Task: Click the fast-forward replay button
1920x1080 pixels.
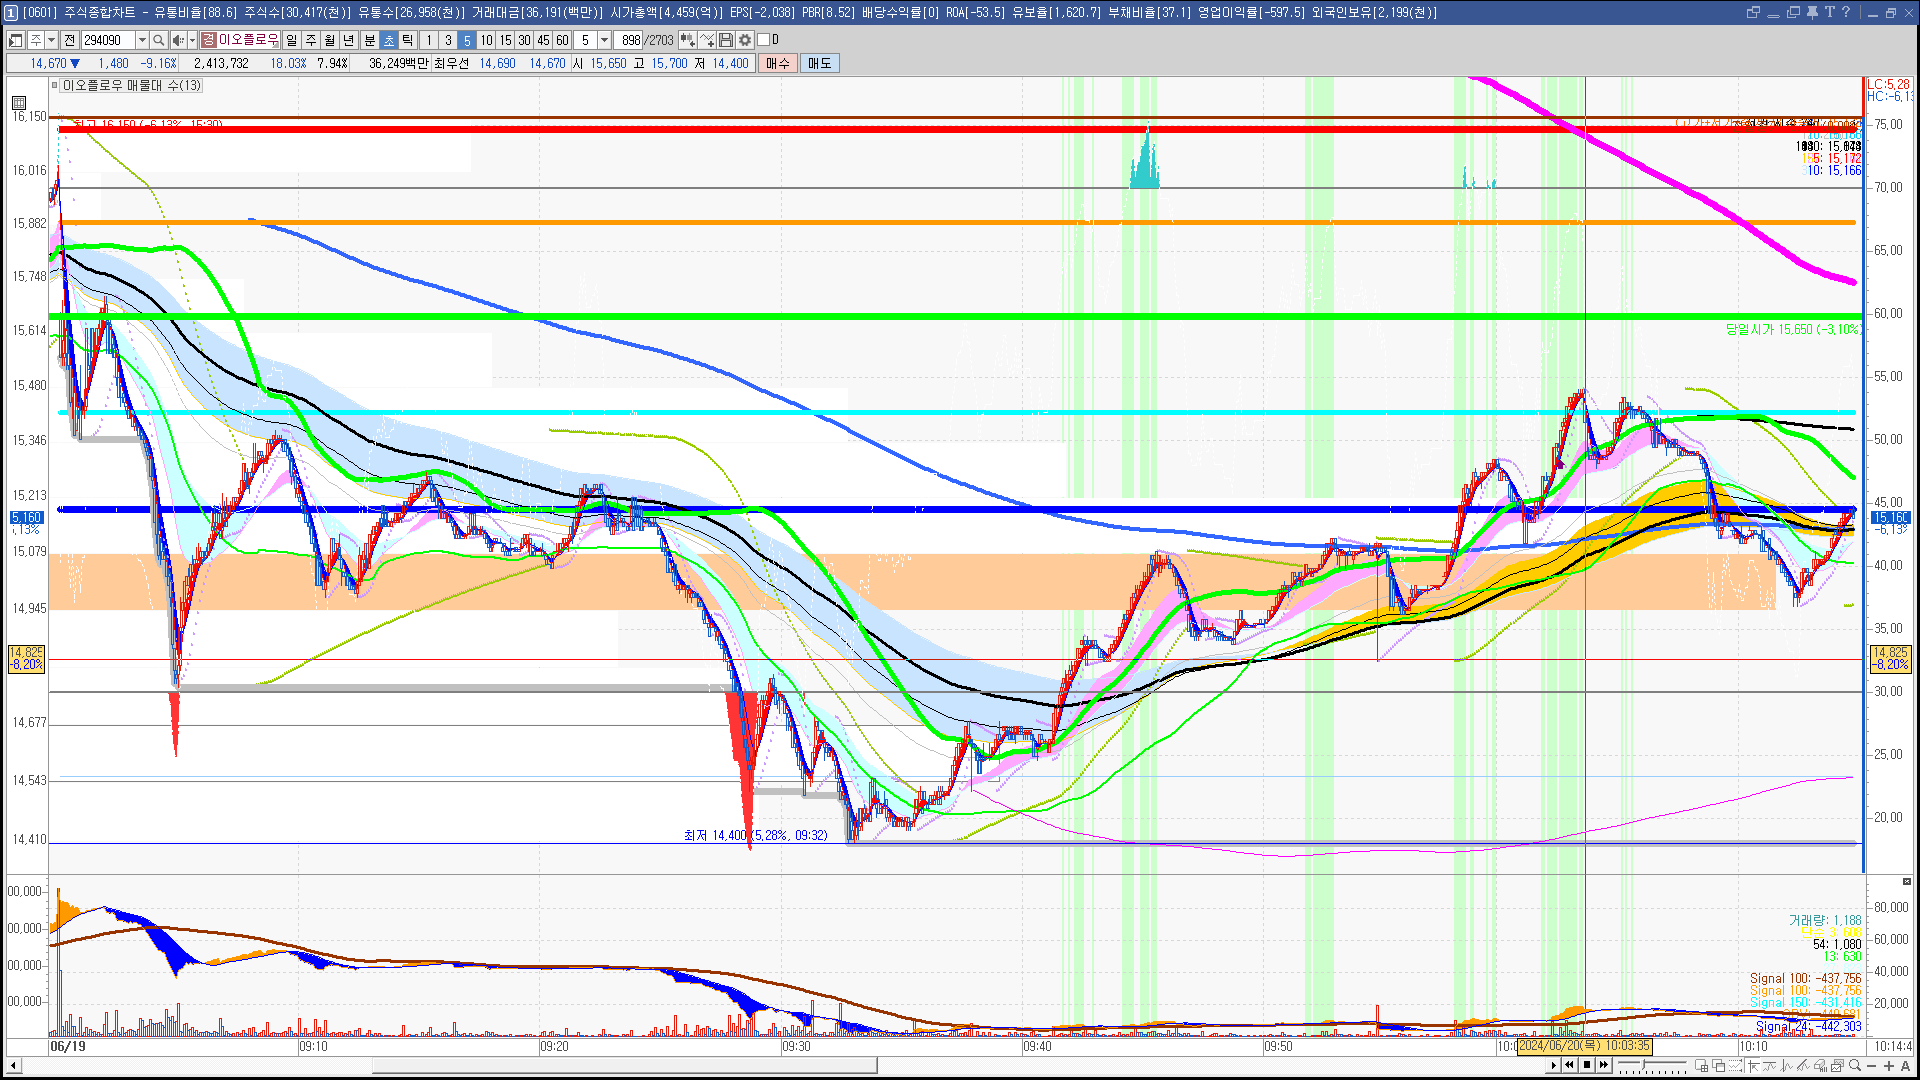Action: (1604, 1065)
